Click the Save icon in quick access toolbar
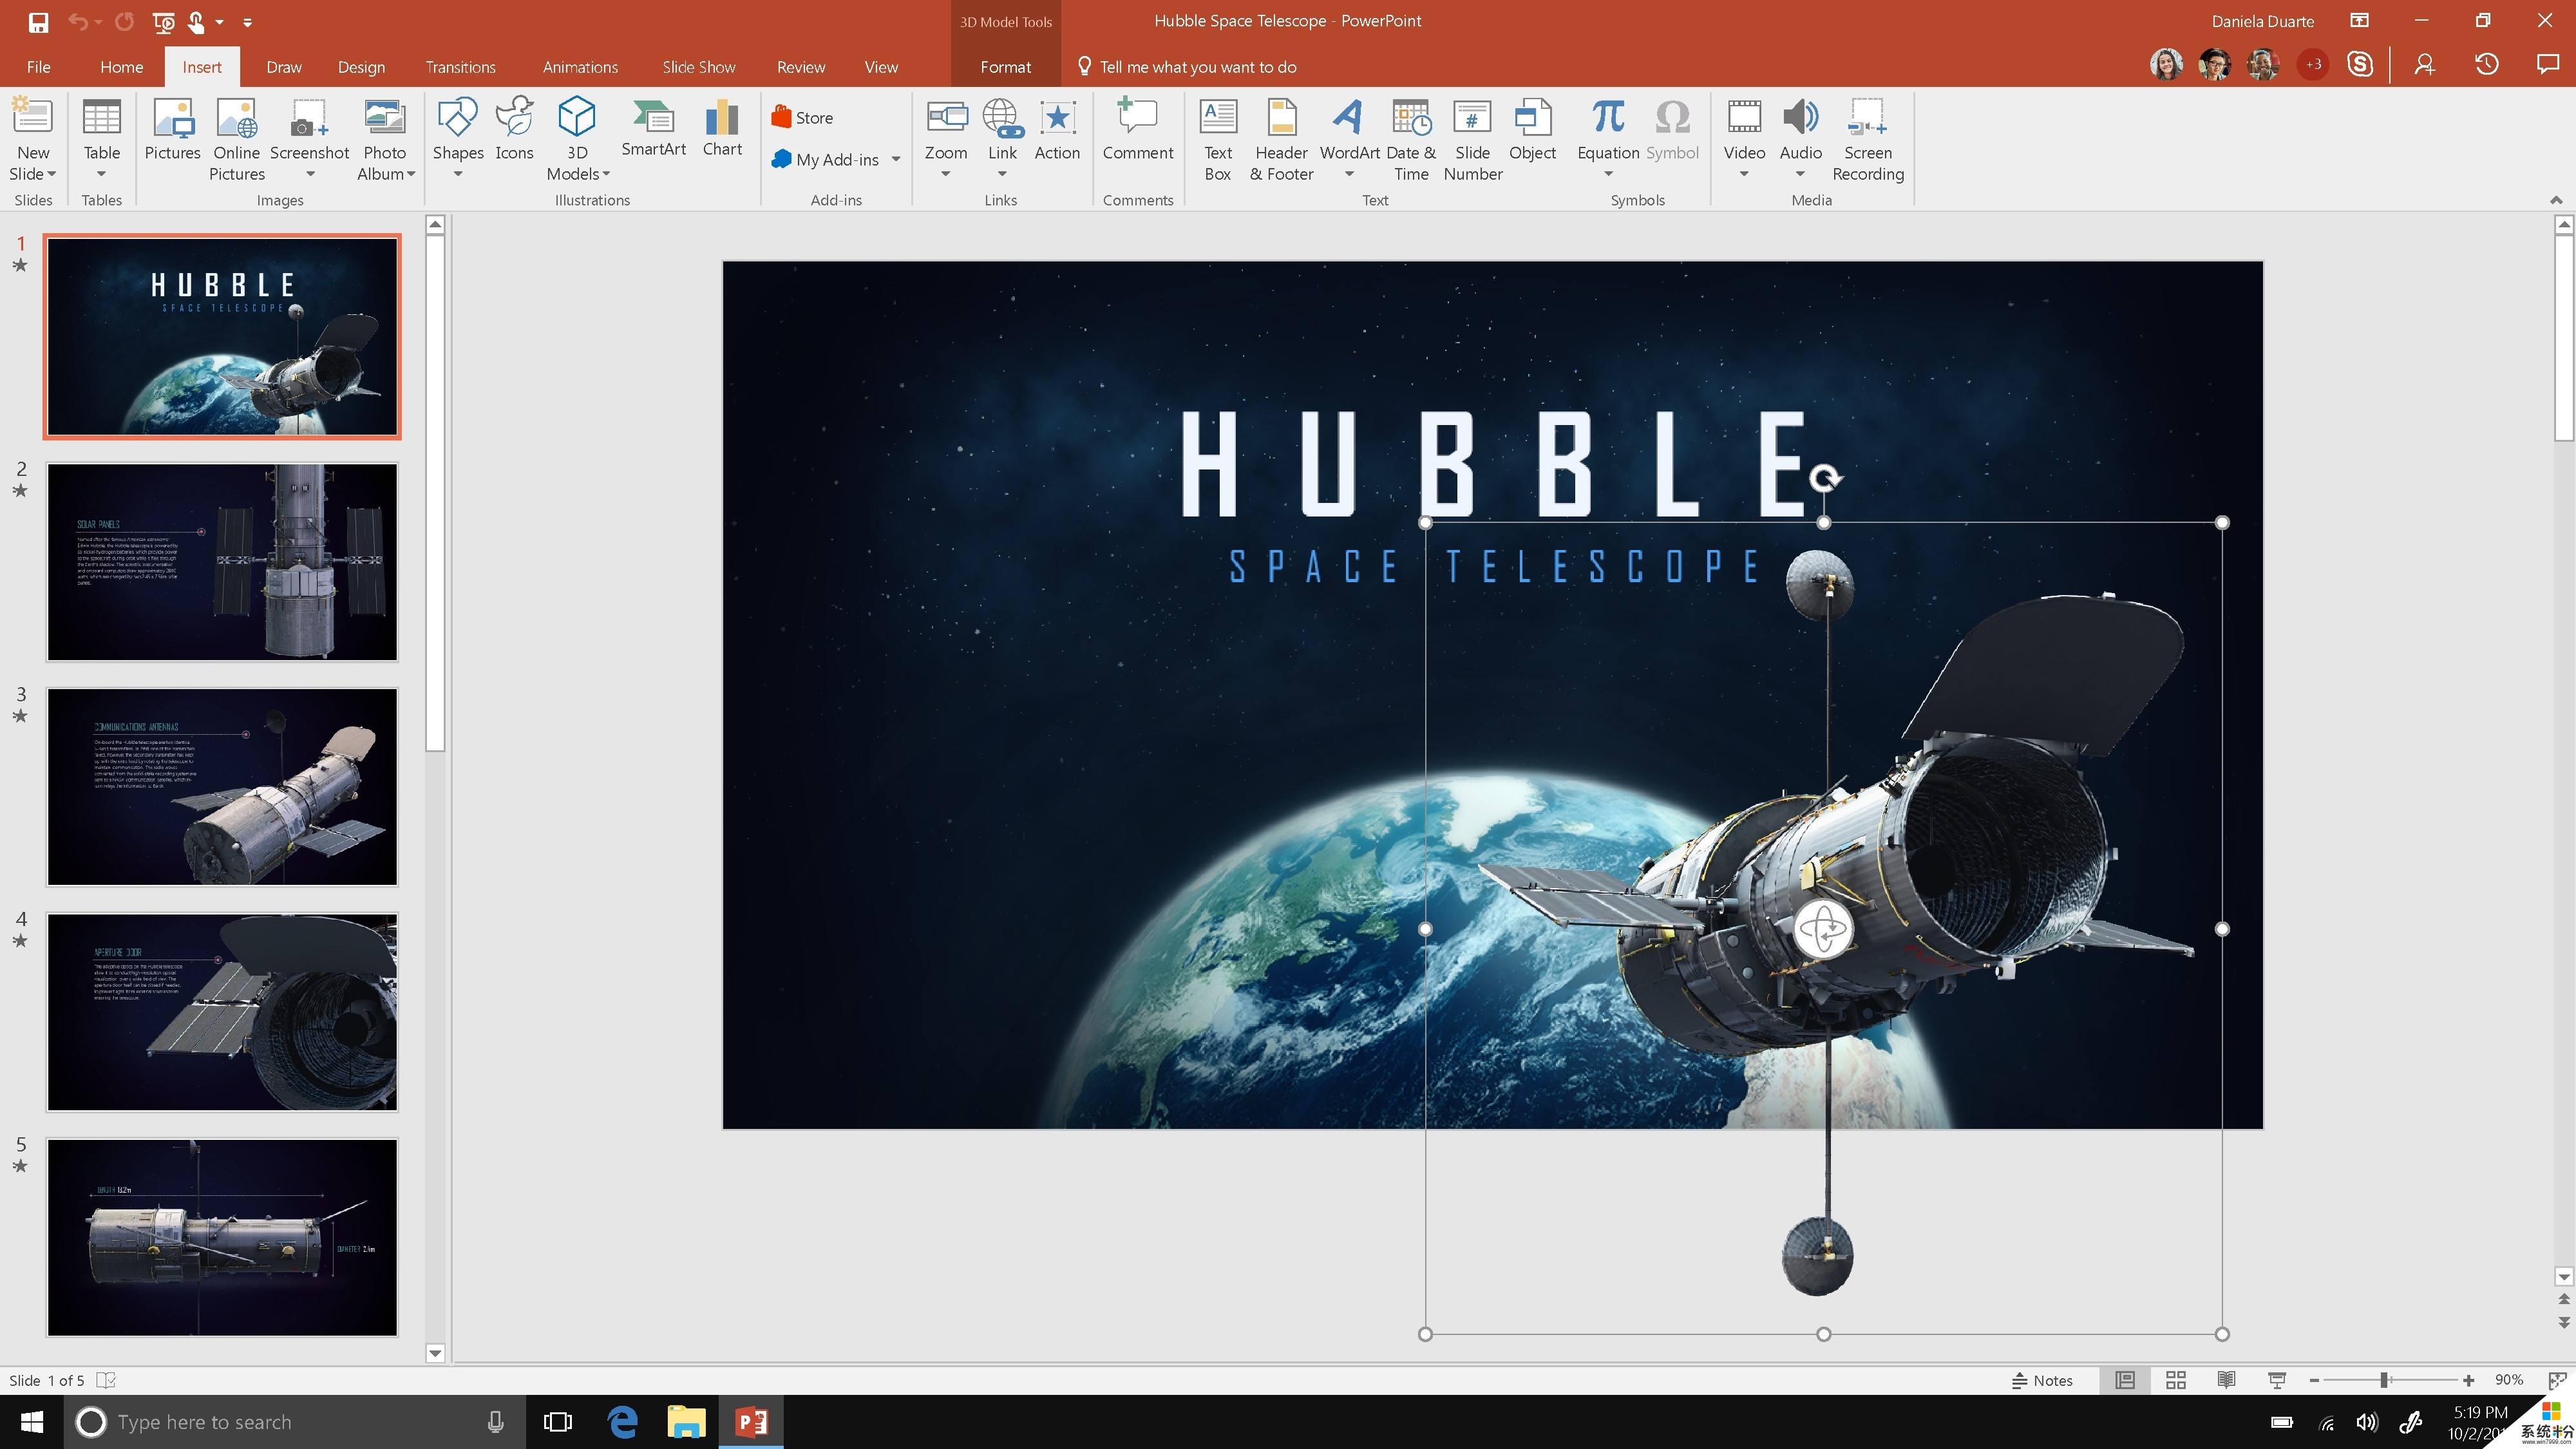 pyautogui.click(x=38, y=21)
